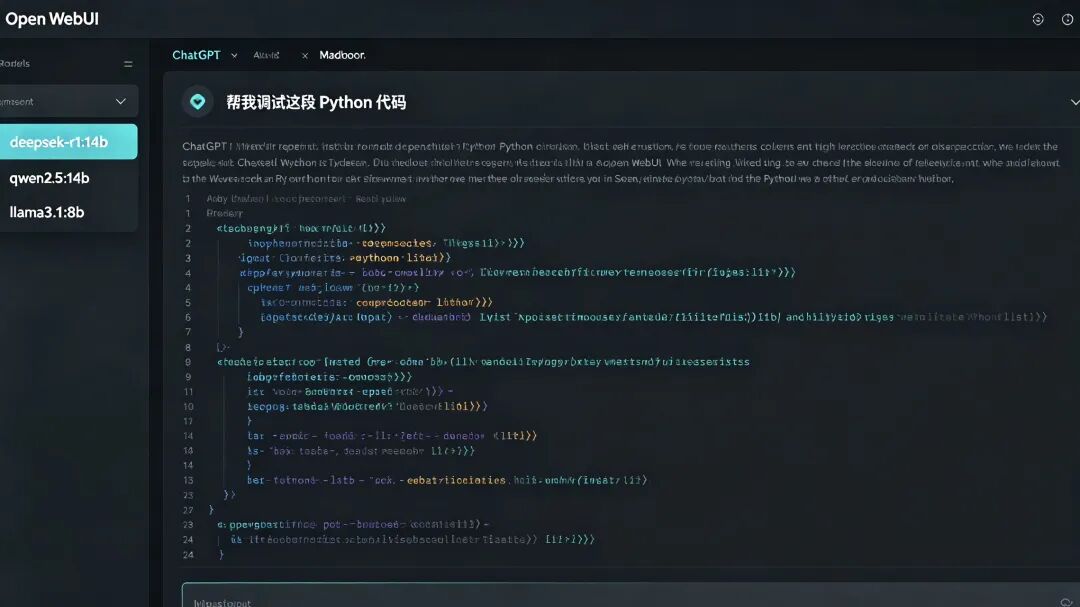The height and width of the screenshot is (607, 1080).
Task: Collapse the chat header chevron at right
Action: tap(1074, 103)
